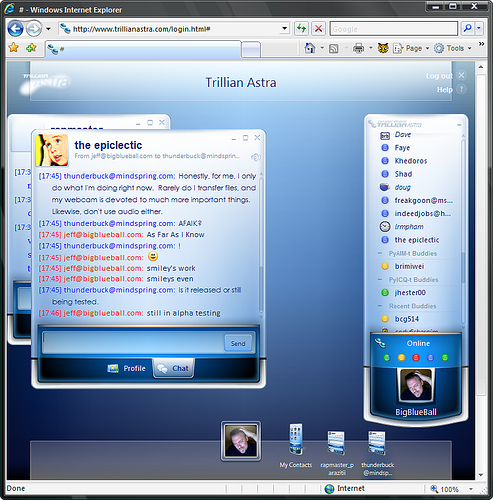Click the Print icon
Viewport: 493px width, 500px height.
[x=358, y=49]
